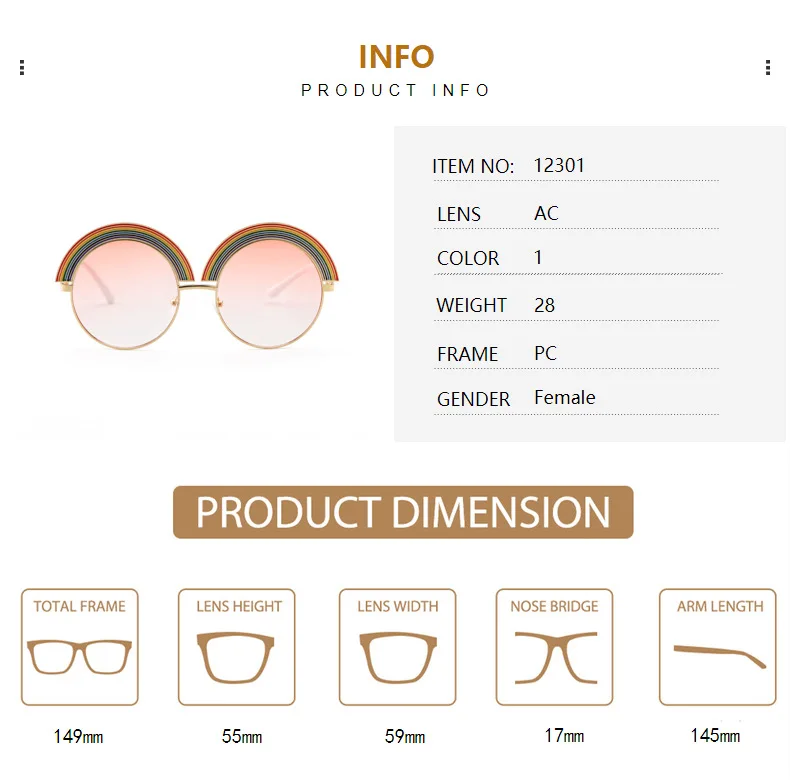Click the FRAME material PC
This screenshot has width=790, height=781.
coord(546,353)
